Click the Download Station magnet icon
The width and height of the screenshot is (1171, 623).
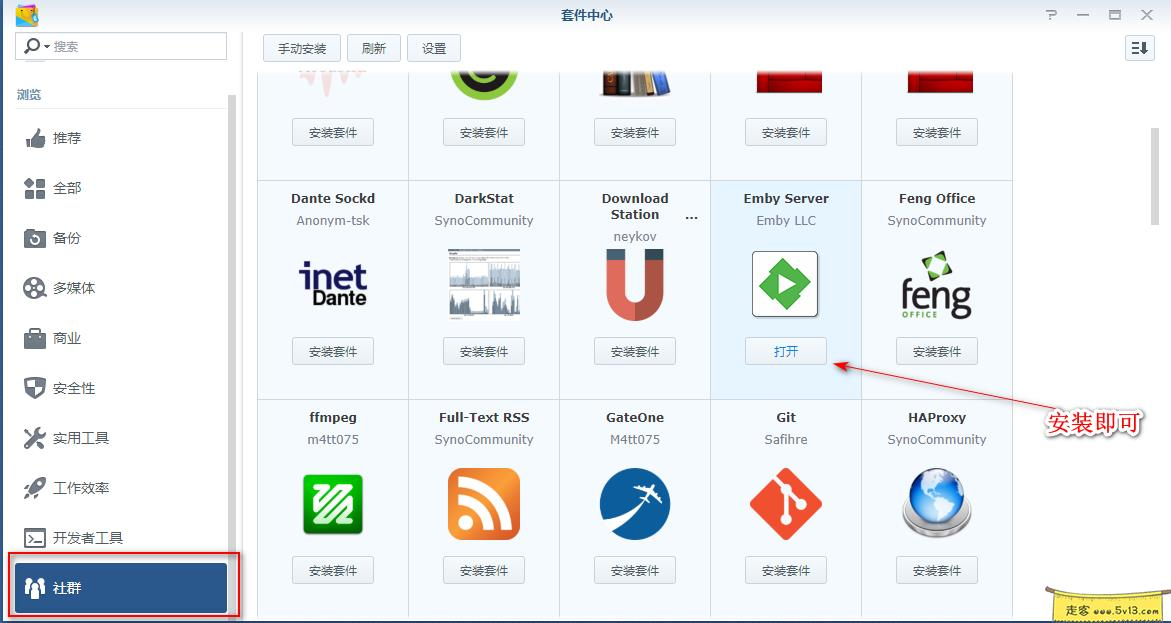(x=635, y=285)
